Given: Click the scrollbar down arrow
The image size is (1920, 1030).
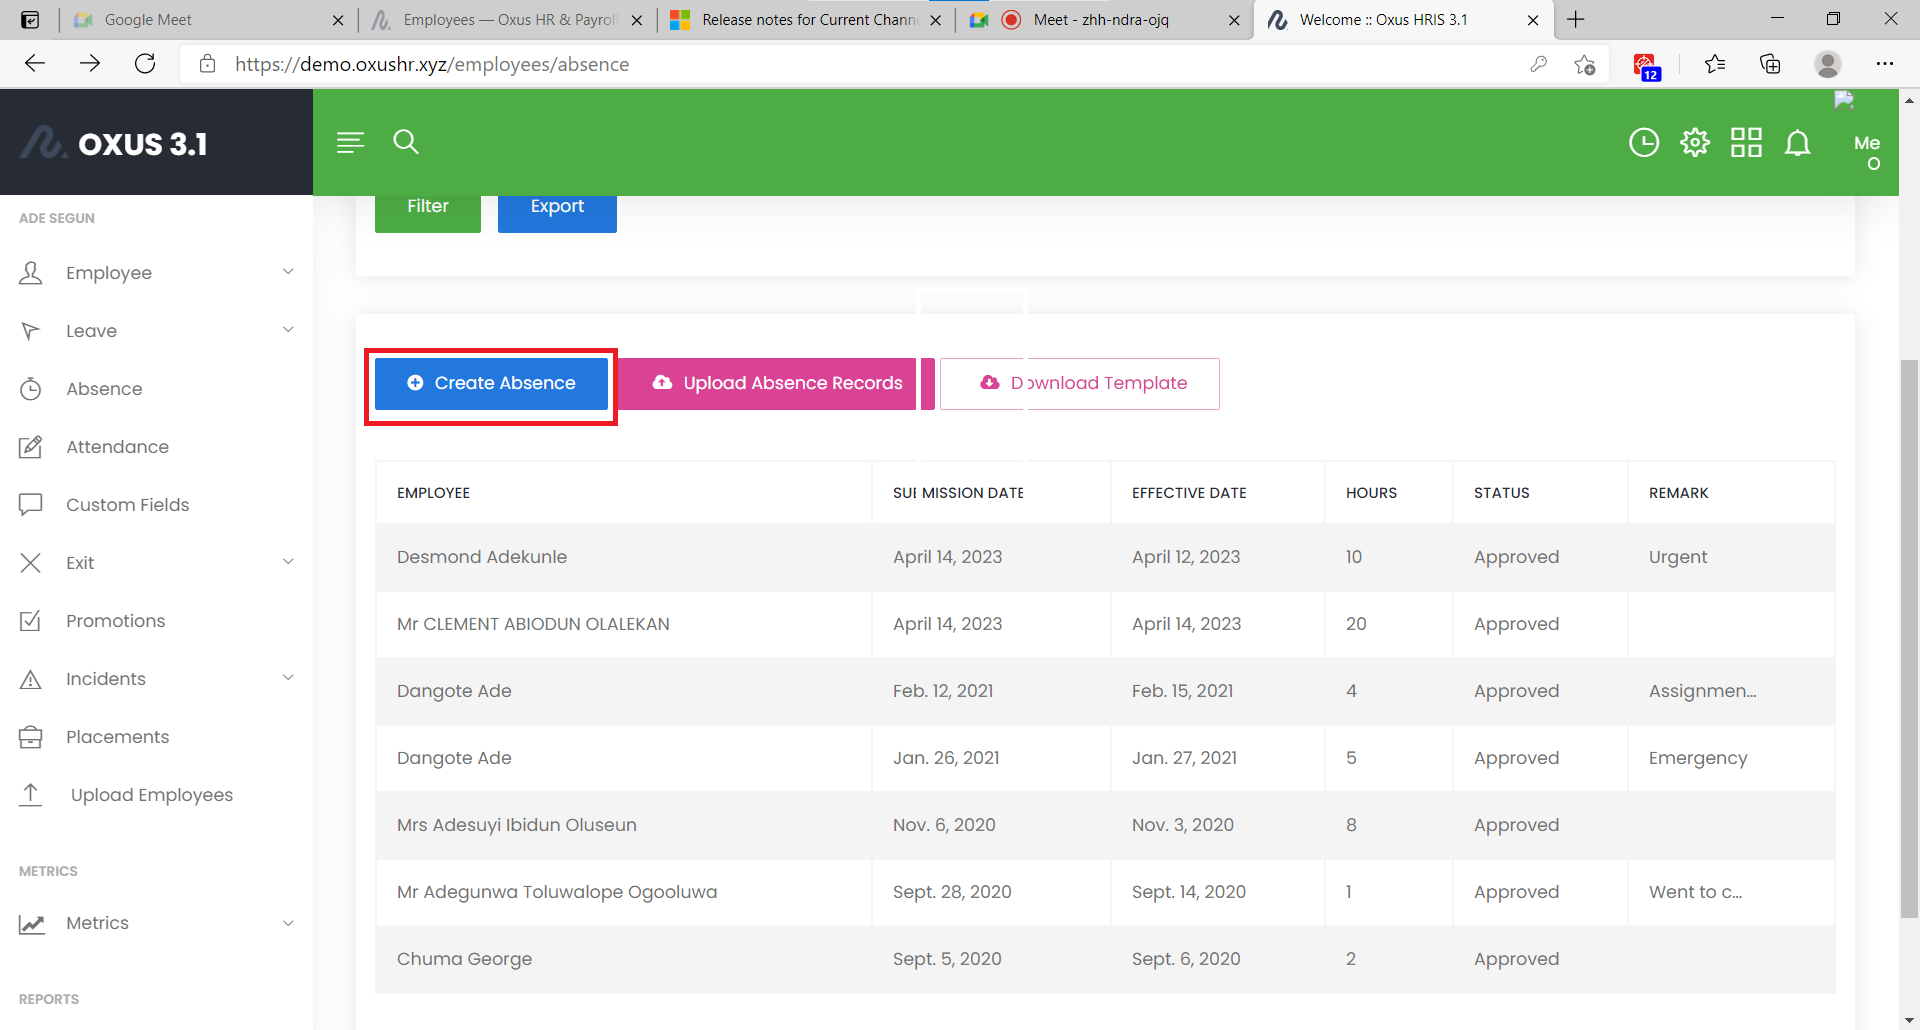Looking at the screenshot, I should coord(1909,1020).
